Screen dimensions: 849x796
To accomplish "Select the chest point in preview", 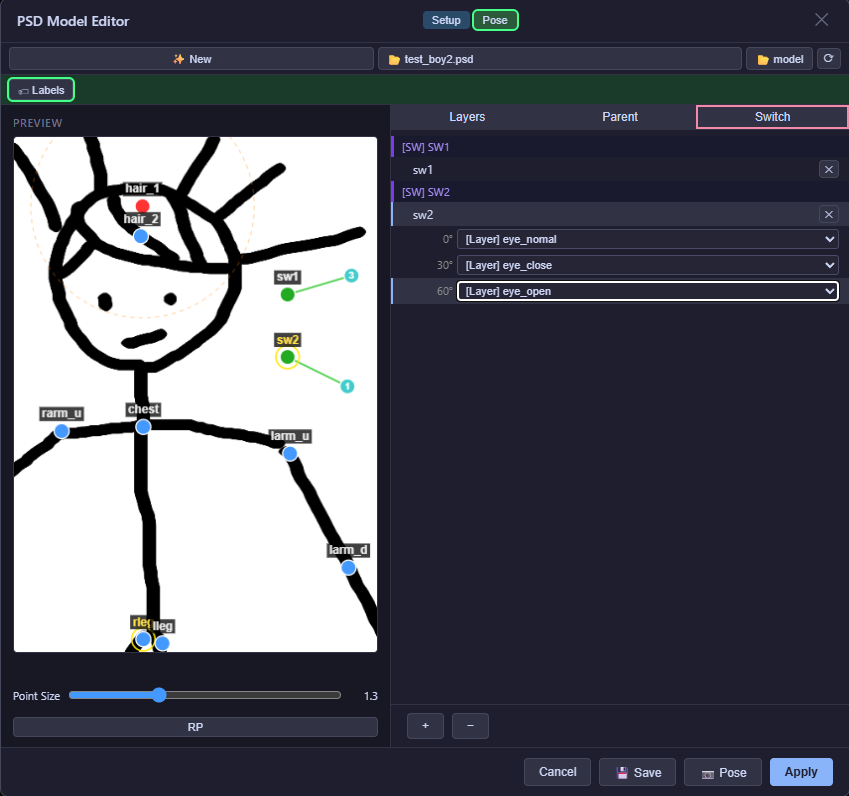I will pos(143,427).
